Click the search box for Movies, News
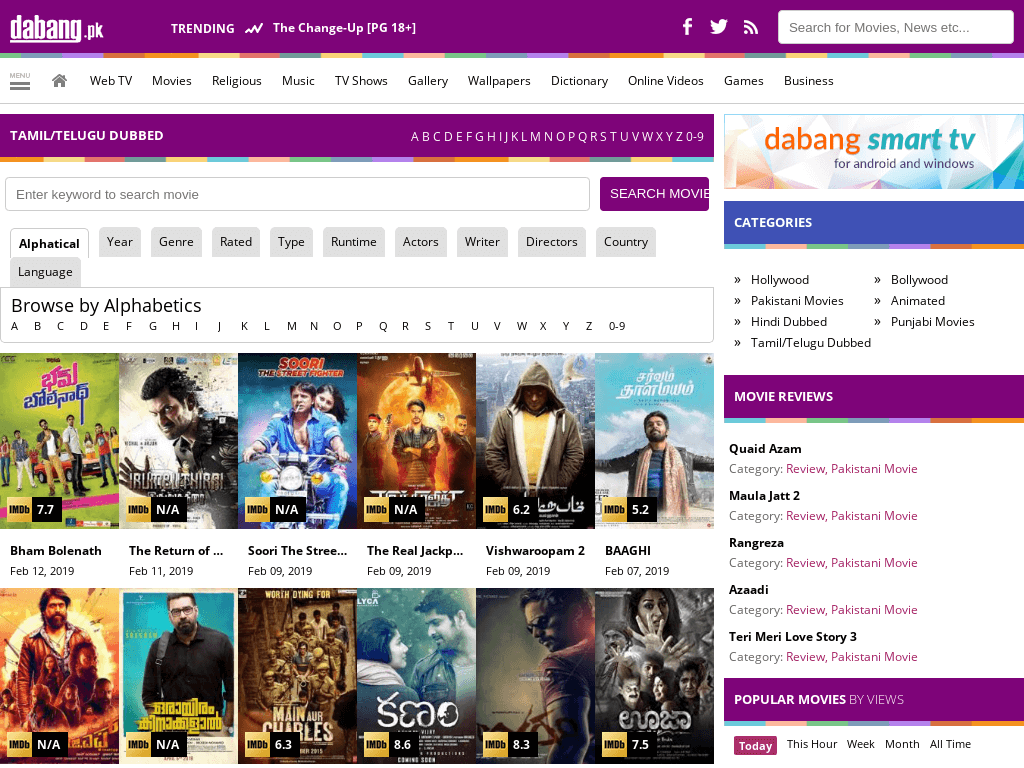 [x=895, y=27]
